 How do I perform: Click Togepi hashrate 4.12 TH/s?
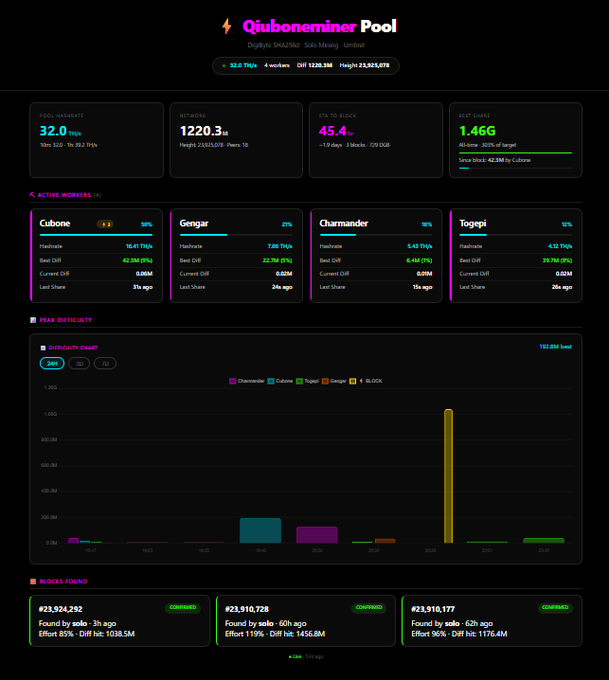pos(560,246)
